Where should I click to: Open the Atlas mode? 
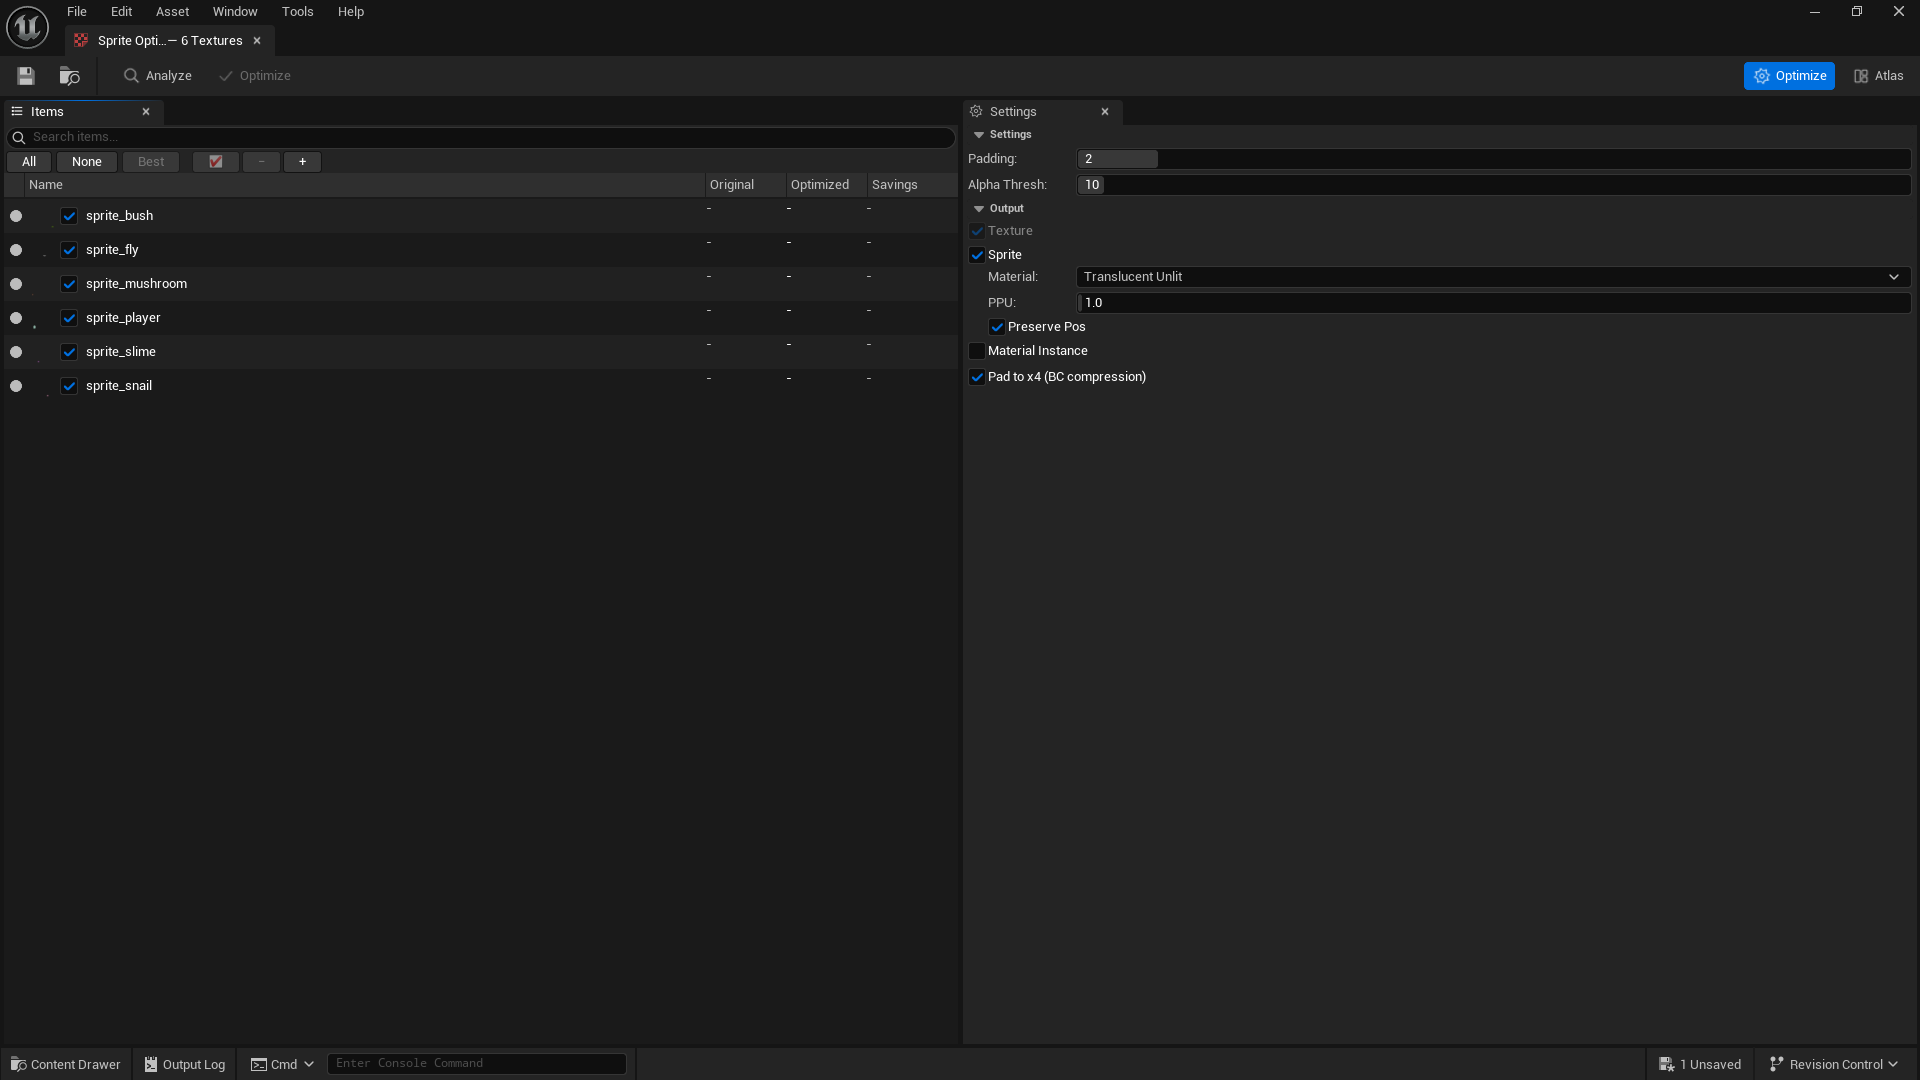click(1878, 76)
